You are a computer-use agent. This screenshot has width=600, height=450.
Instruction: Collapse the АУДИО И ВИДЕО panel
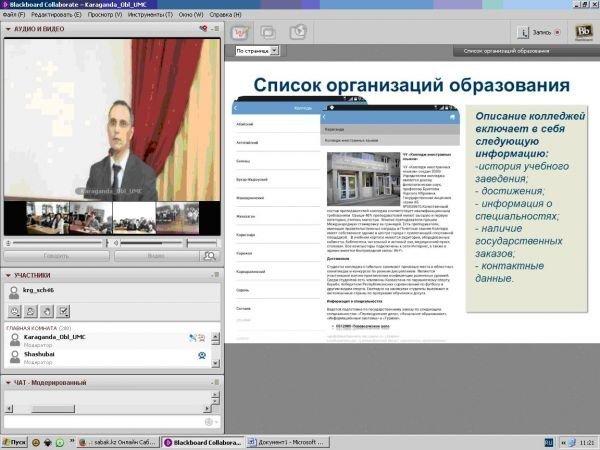[x=9, y=29]
